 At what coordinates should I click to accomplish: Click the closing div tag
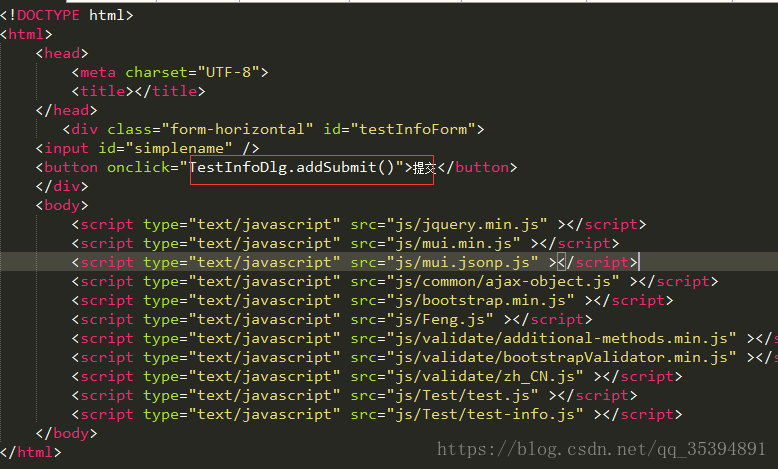62,187
